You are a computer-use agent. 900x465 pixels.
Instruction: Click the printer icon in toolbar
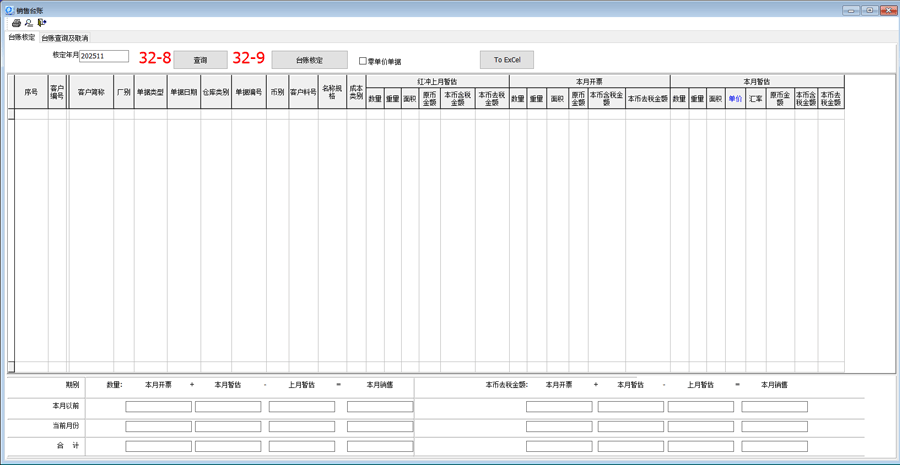16,23
